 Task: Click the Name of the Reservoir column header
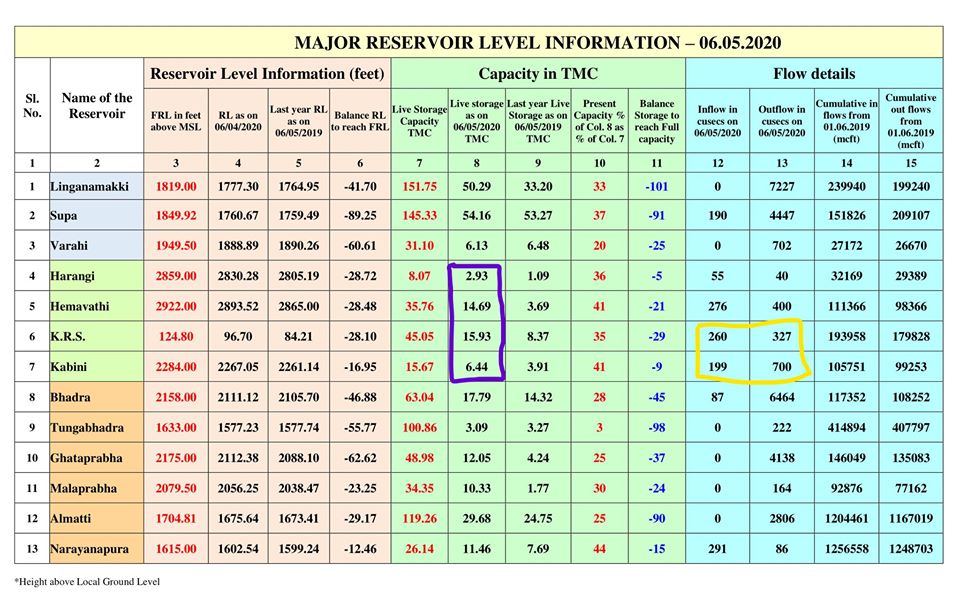click(97, 106)
